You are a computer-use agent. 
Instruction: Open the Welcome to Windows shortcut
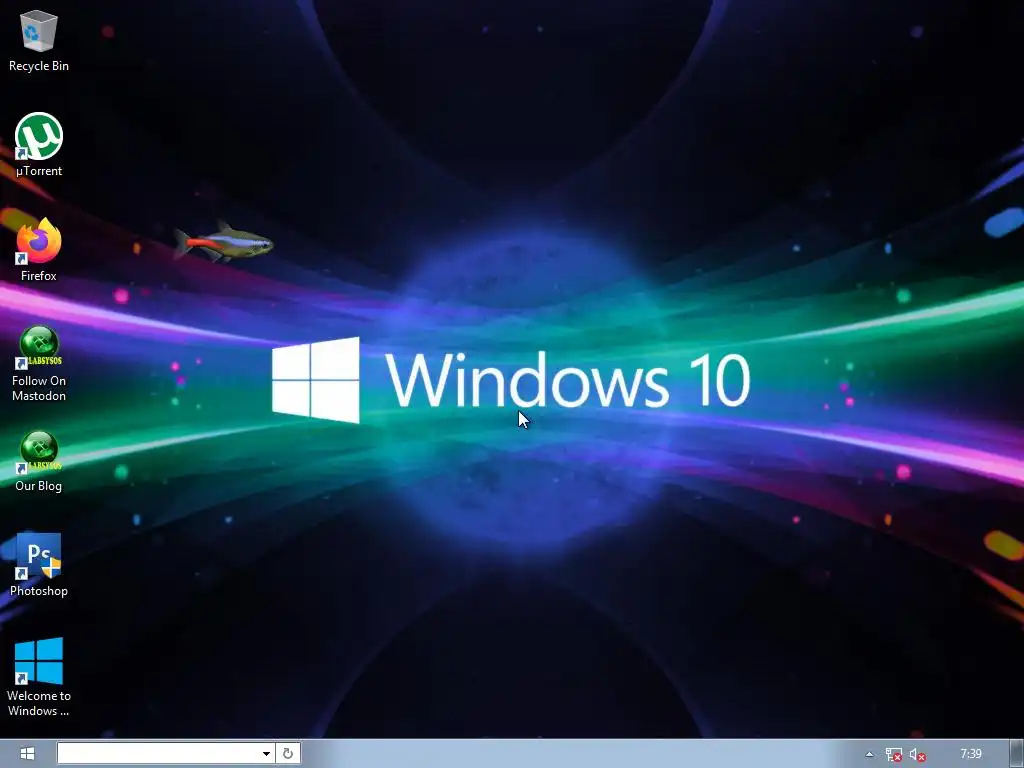(x=39, y=661)
